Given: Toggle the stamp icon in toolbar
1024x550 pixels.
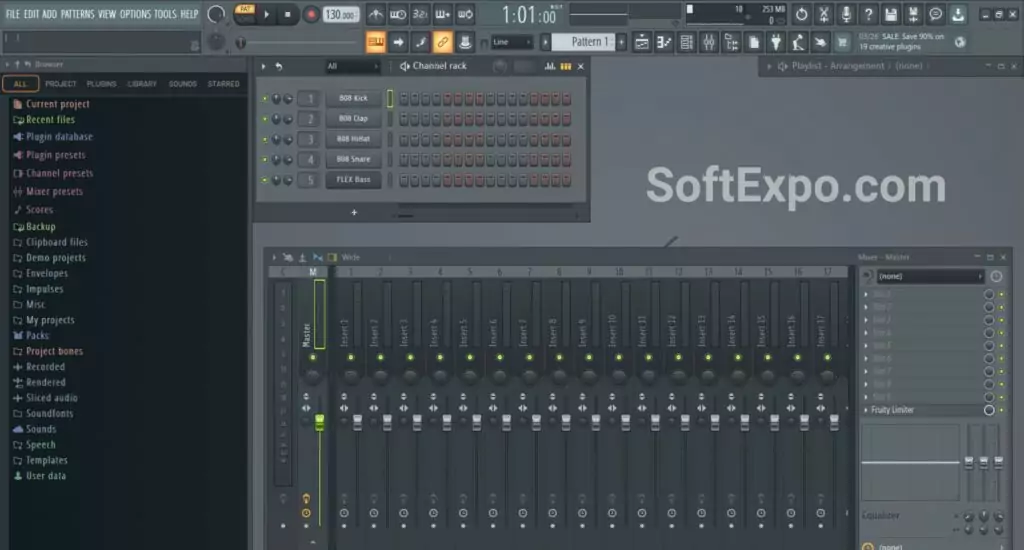Looking at the screenshot, I should pos(464,42).
